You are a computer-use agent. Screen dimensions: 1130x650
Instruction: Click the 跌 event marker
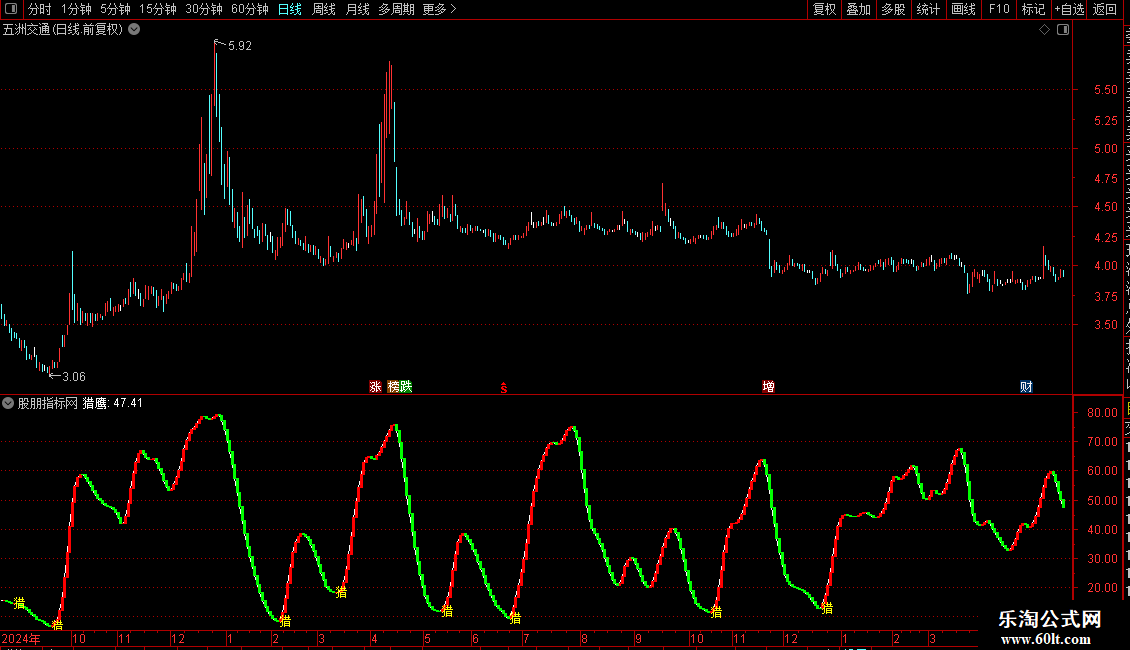[406, 387]
